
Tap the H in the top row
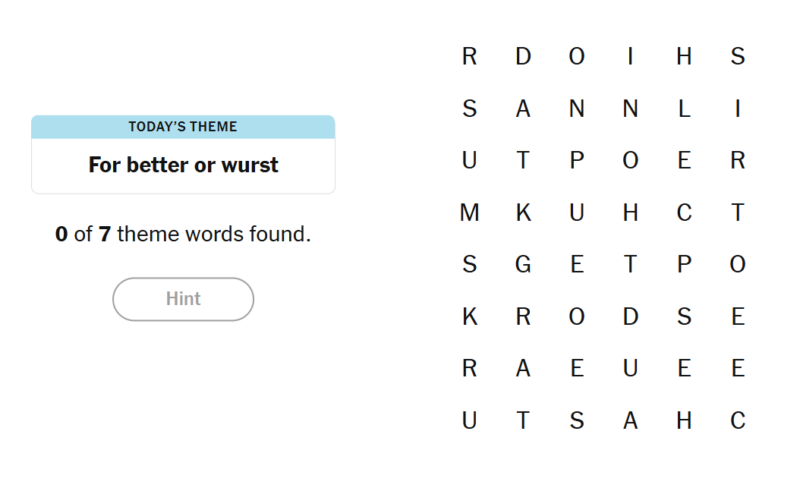click(x=684, y=56)
